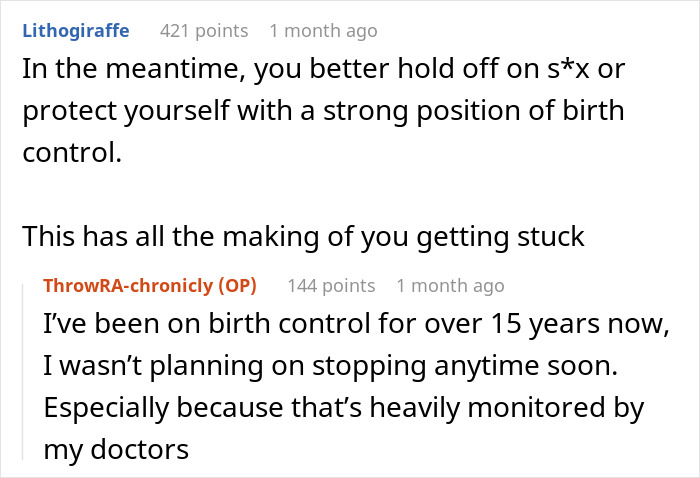Click line "I've been on birth control"

(357, 323)
